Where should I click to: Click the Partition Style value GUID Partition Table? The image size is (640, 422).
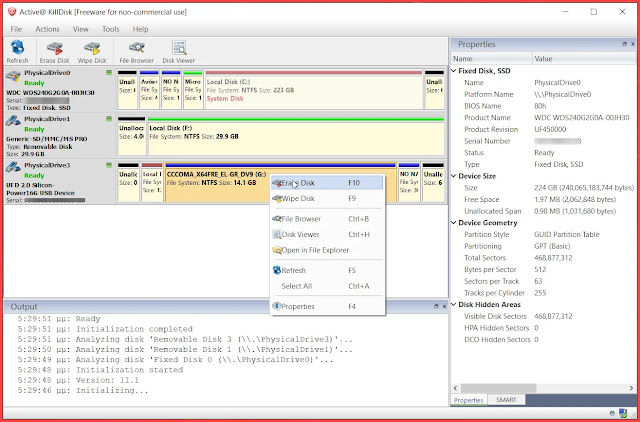click(x=567, y=235)
